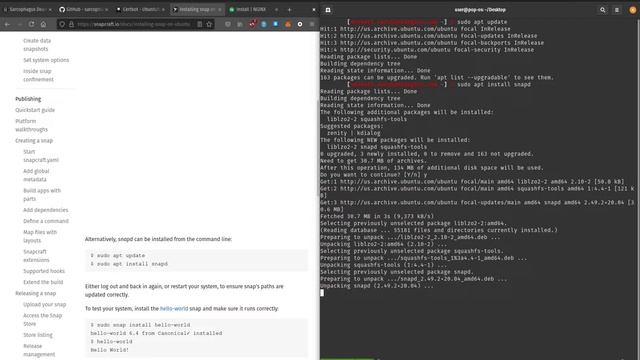The height and width of the screenshot is (360, 640).
Task: Open Upload your snap link
Action: [x=44, y=304]
